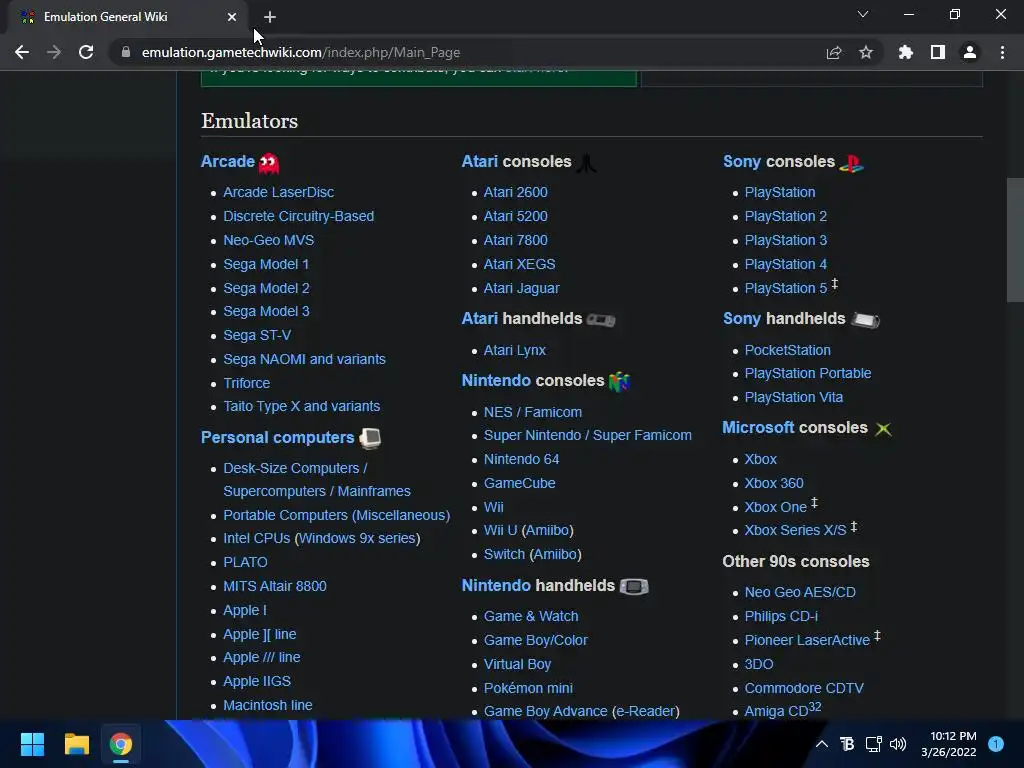Bookmark this page with the star
The width and height of the screenshot is (1024, 768).
coord(866,52)
